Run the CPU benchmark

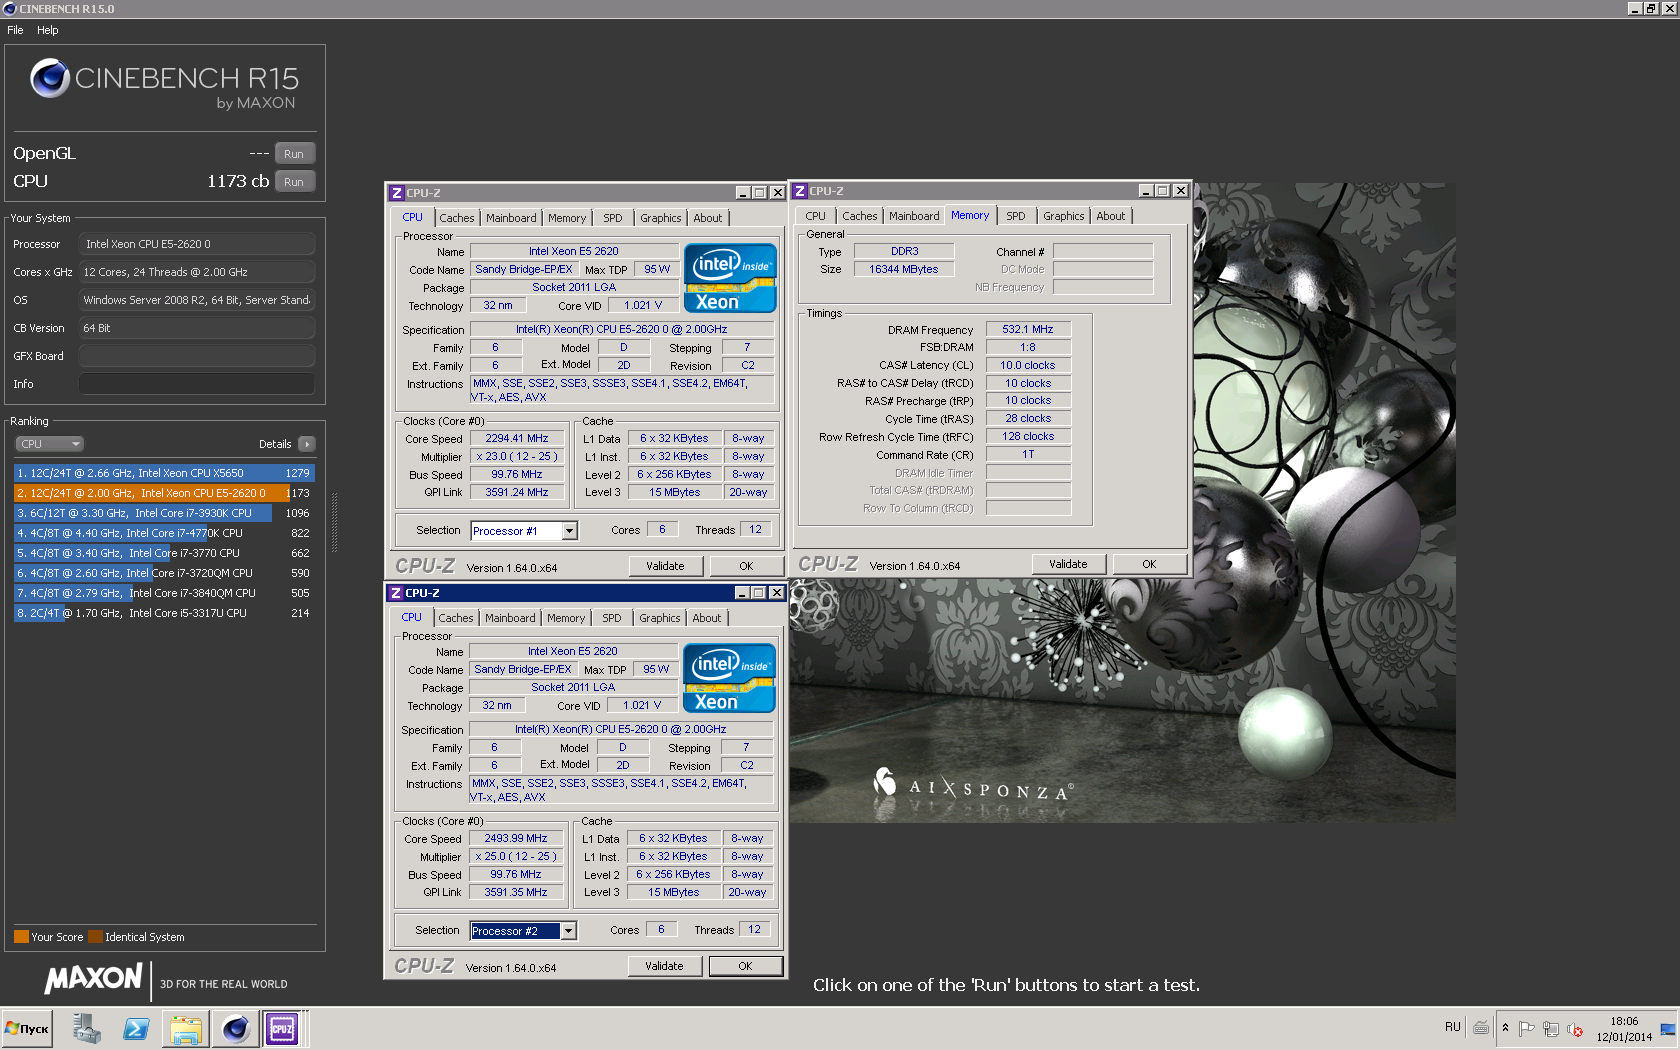(x=294, y=181)
